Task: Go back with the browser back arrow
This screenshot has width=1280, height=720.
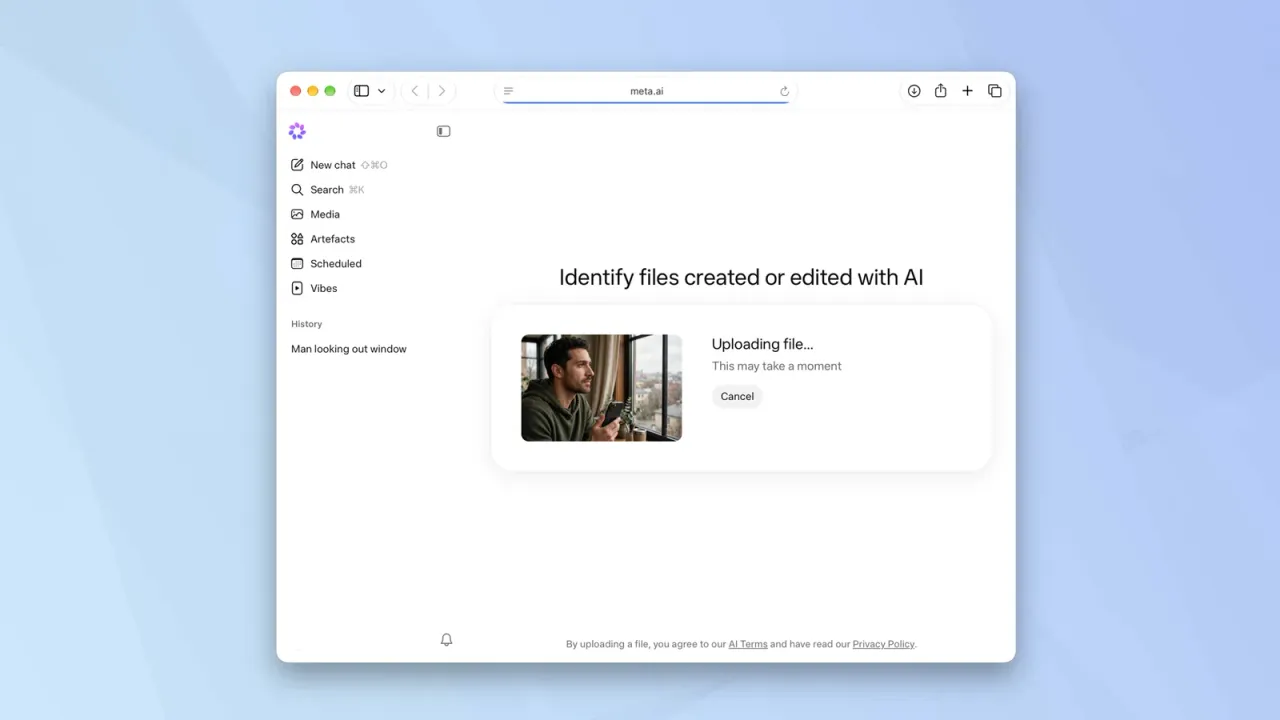Action: click(415, 91)
